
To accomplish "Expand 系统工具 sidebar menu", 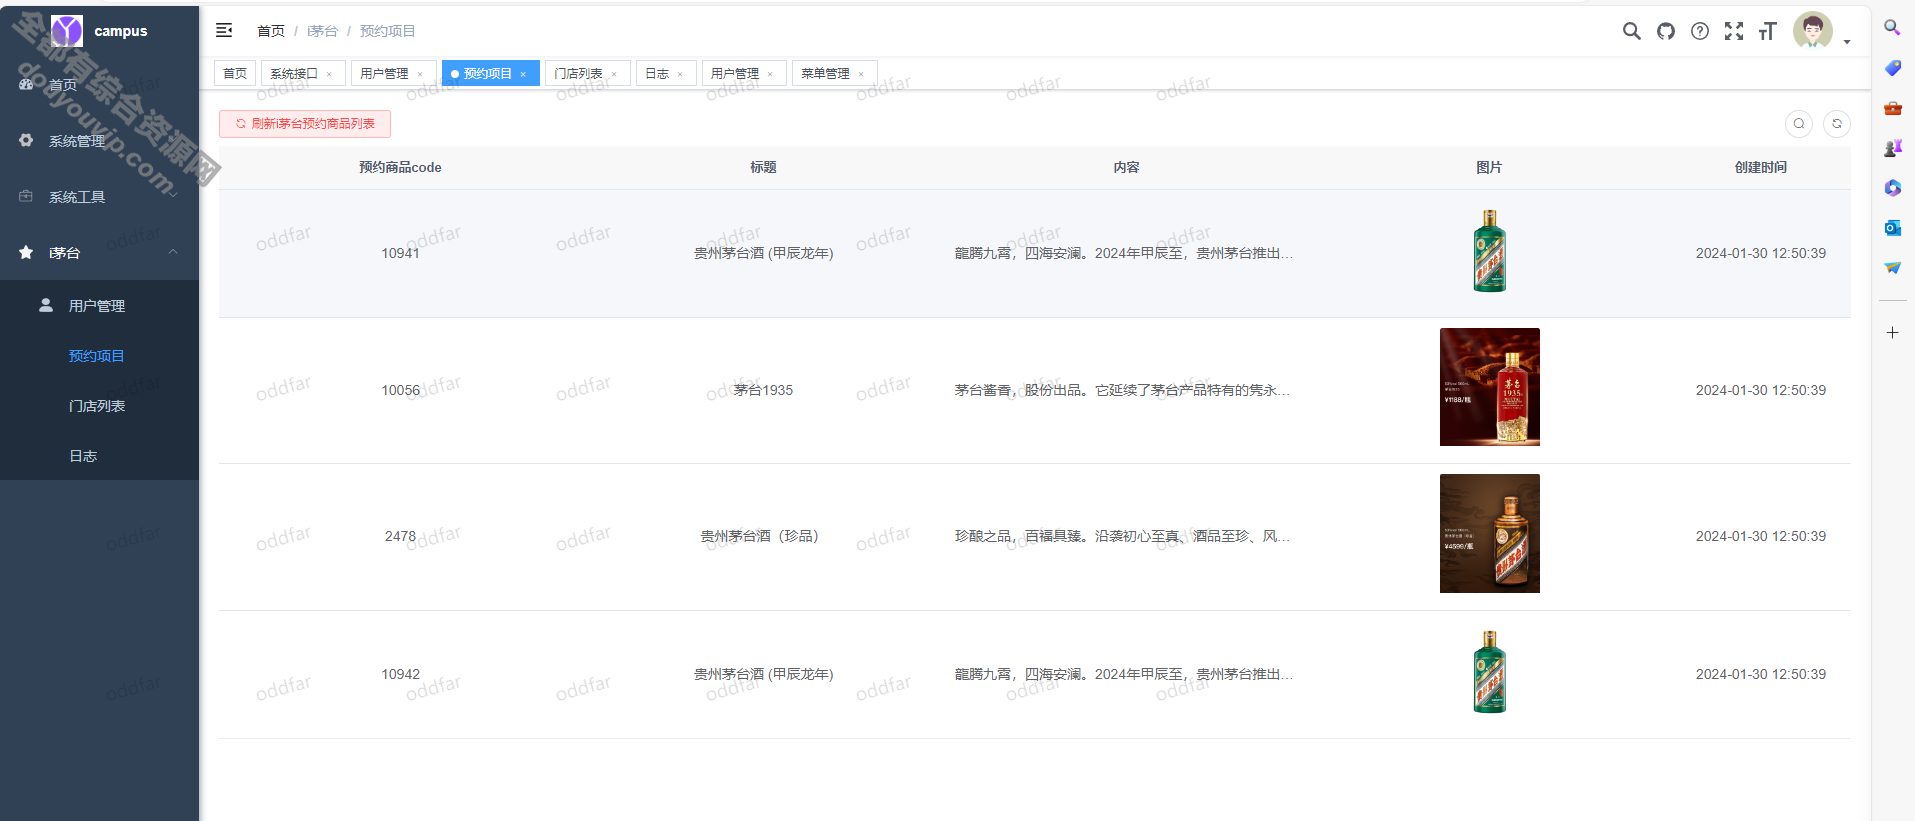I will tap(99, 197).
